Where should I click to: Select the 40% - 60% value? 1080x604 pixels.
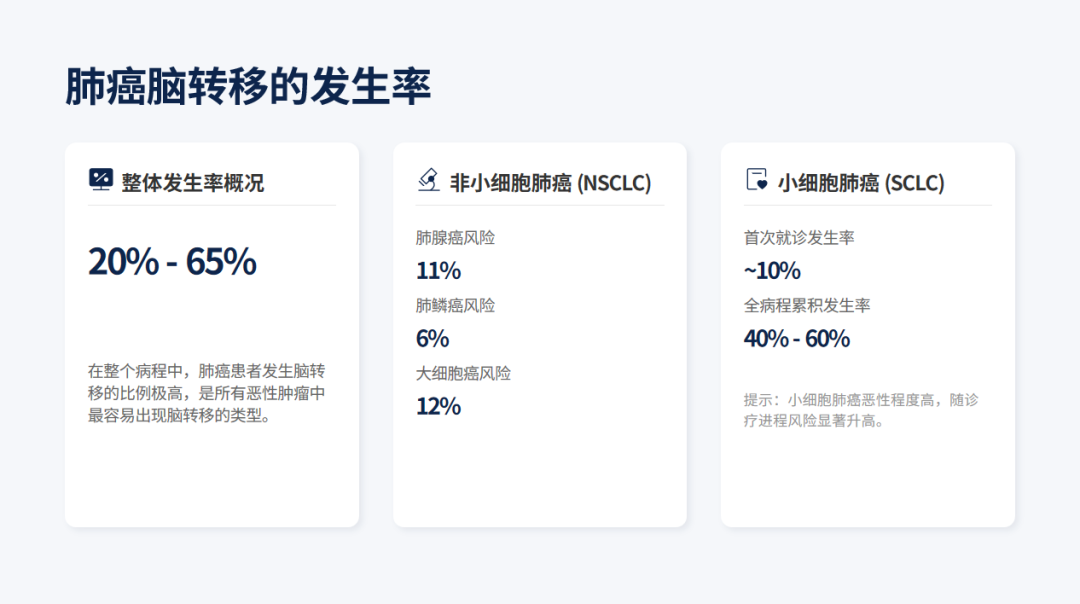797,338
